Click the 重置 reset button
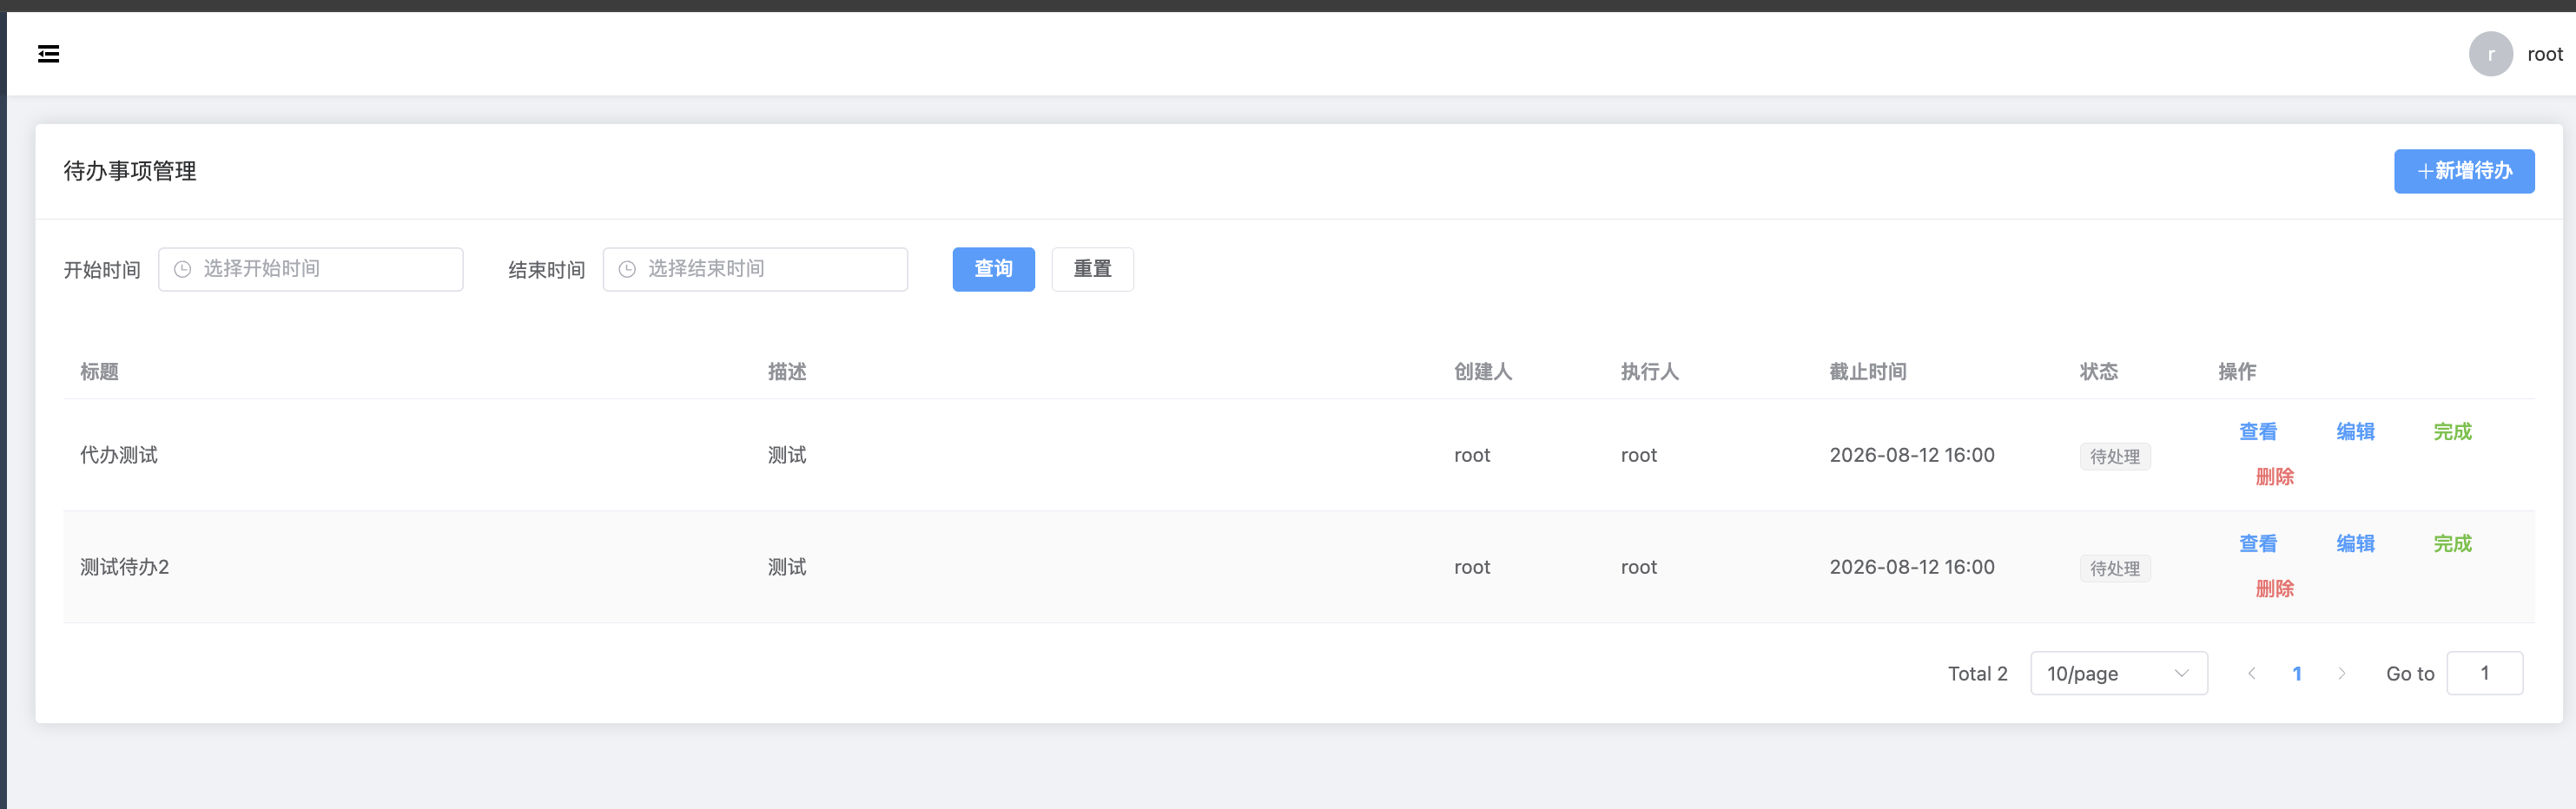The height and width of the screenshot is (809, 2576). point(1092,269)
